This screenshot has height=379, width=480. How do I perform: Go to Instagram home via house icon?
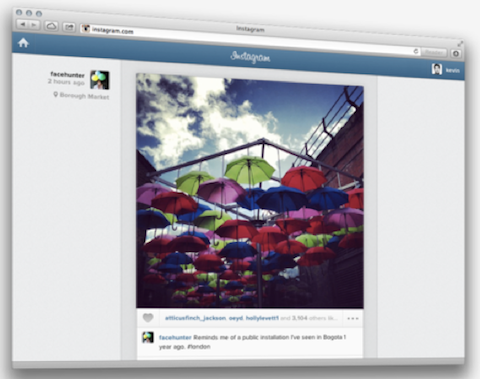pyautogui.click(x=23, y=43)
